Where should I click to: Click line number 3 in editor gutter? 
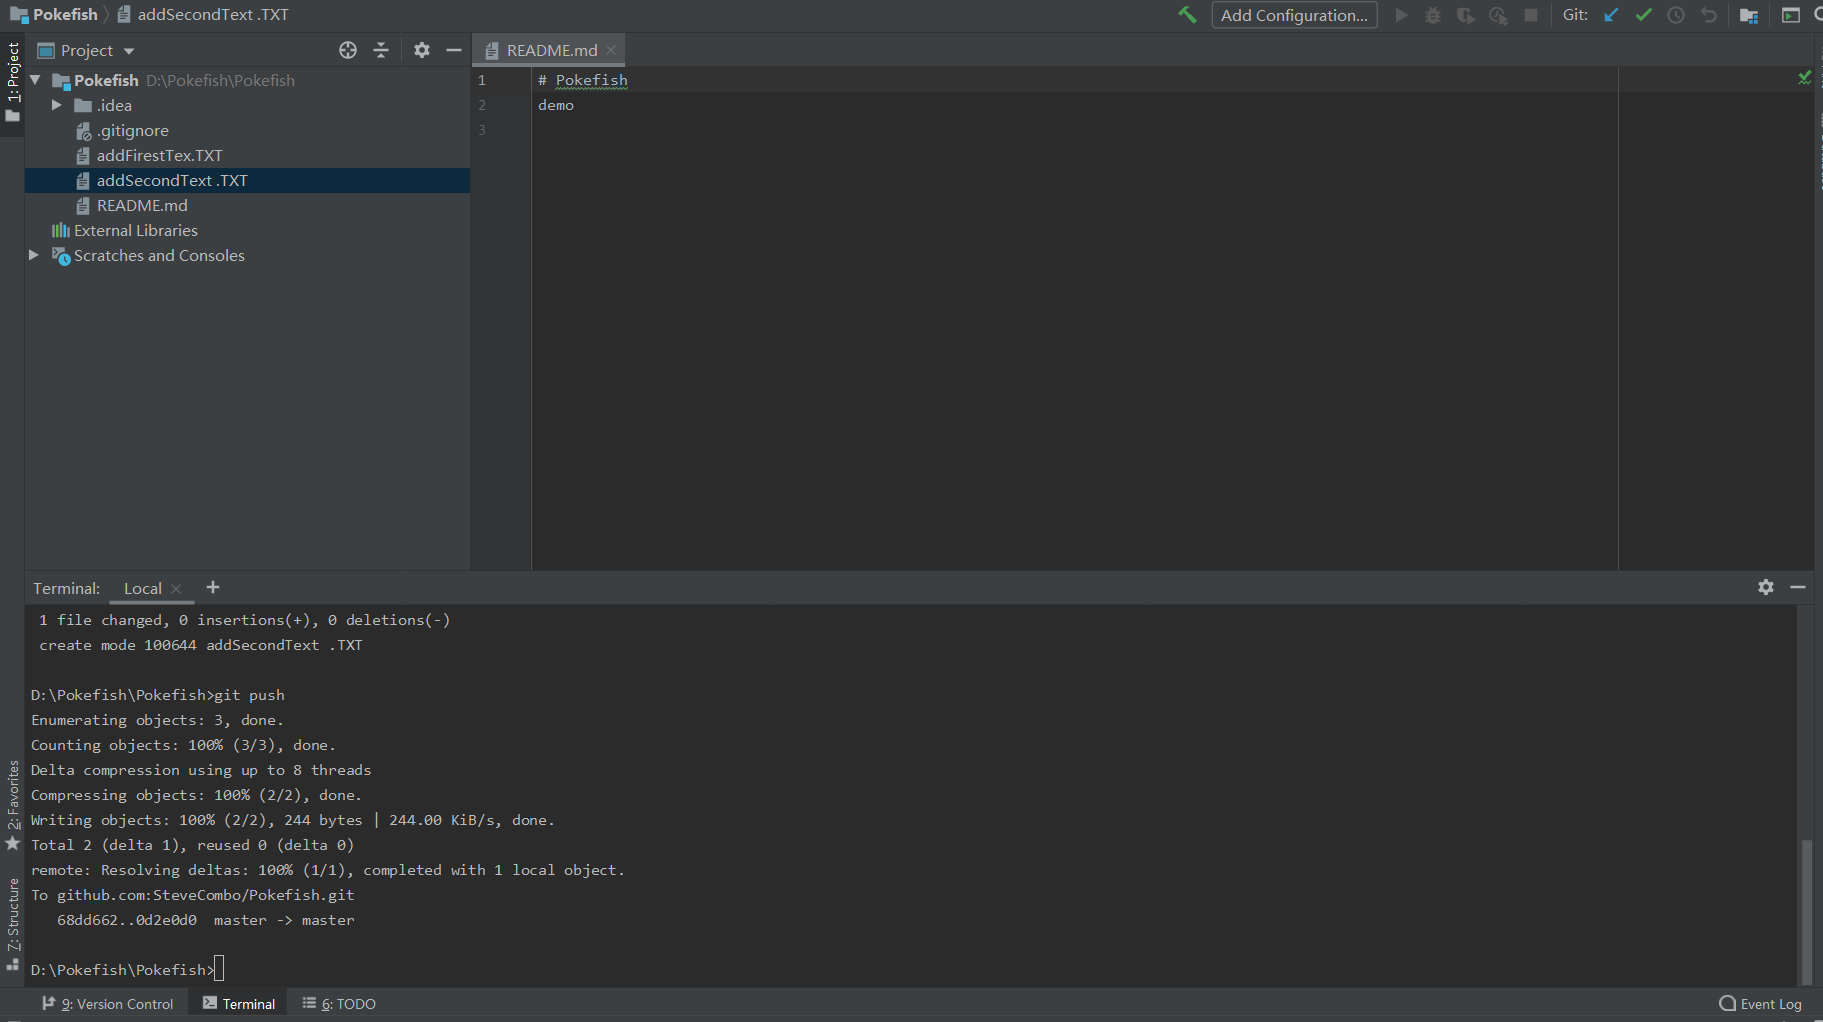pyautogui.click(x=482, y=130)
